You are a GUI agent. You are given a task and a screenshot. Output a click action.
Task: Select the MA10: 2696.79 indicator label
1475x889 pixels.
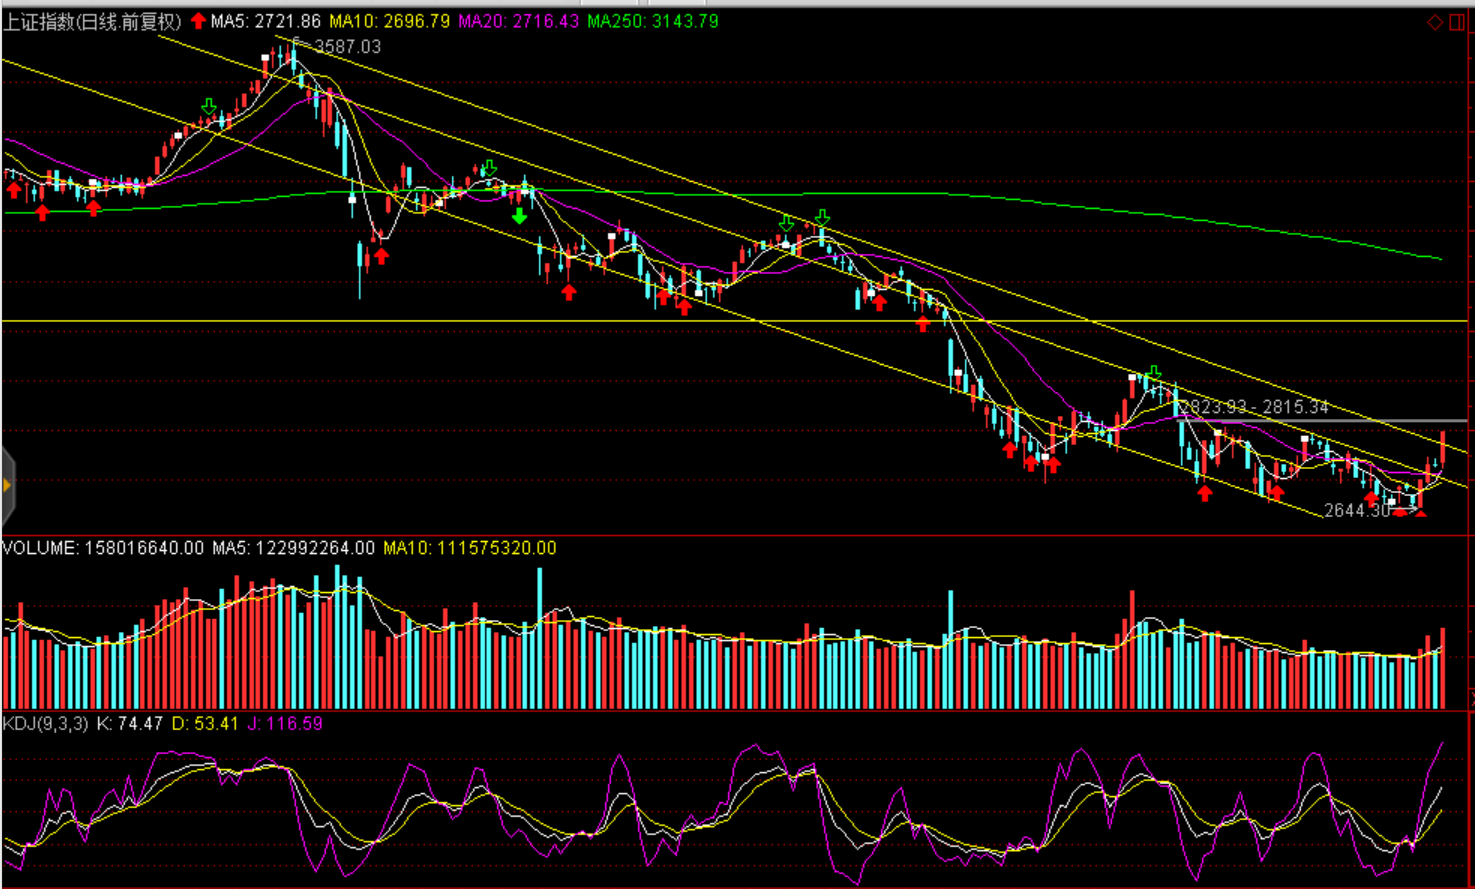[389, 21]
